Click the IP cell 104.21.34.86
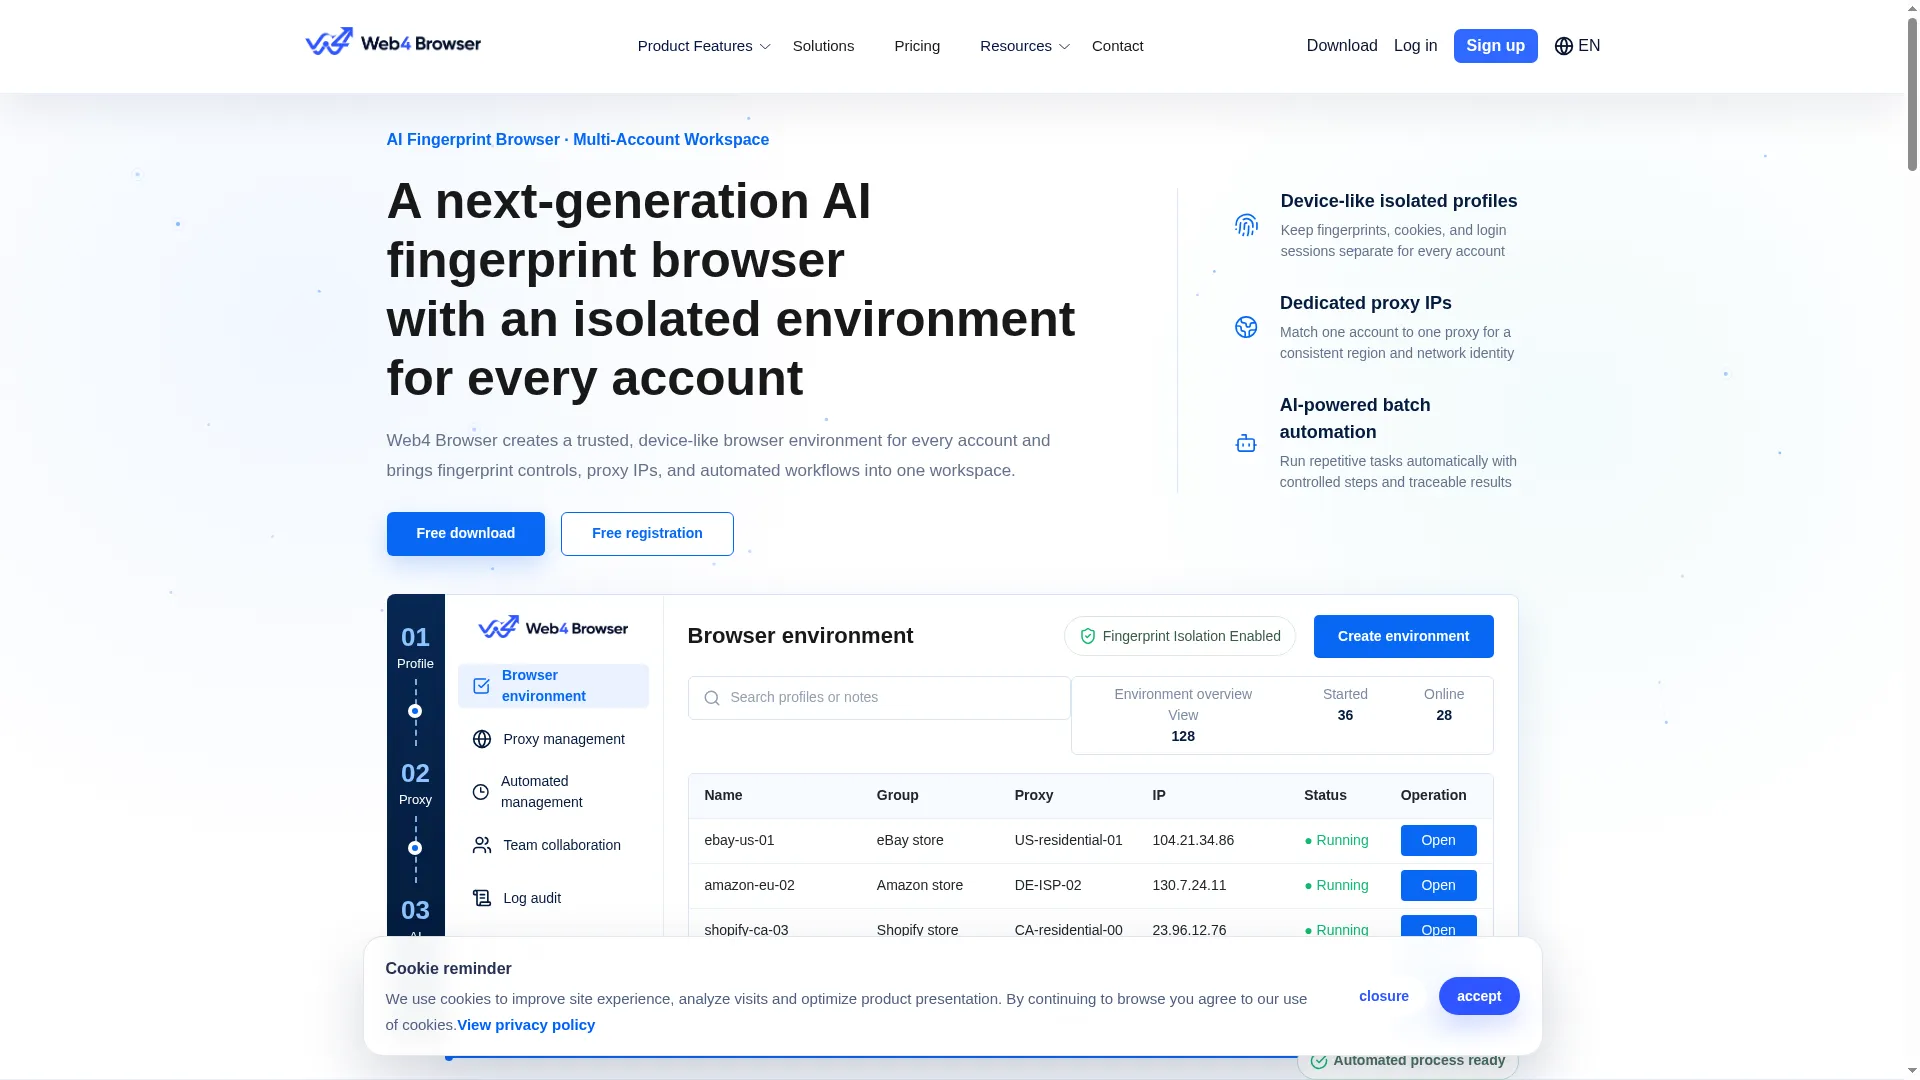Screen dimensions: 1920x1080 [x=1193, y=841]
